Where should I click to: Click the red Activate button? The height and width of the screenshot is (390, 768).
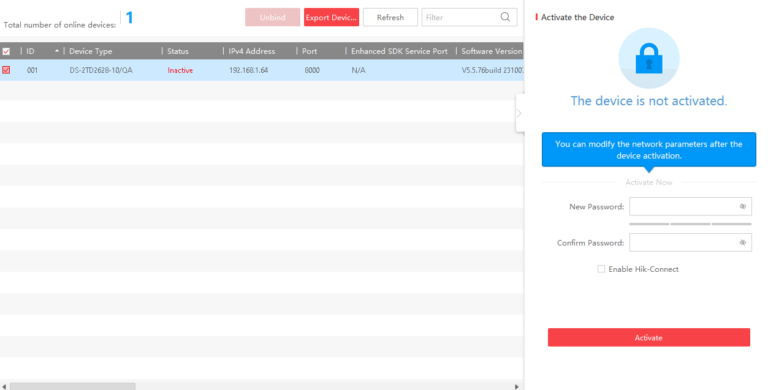[648, 338]
